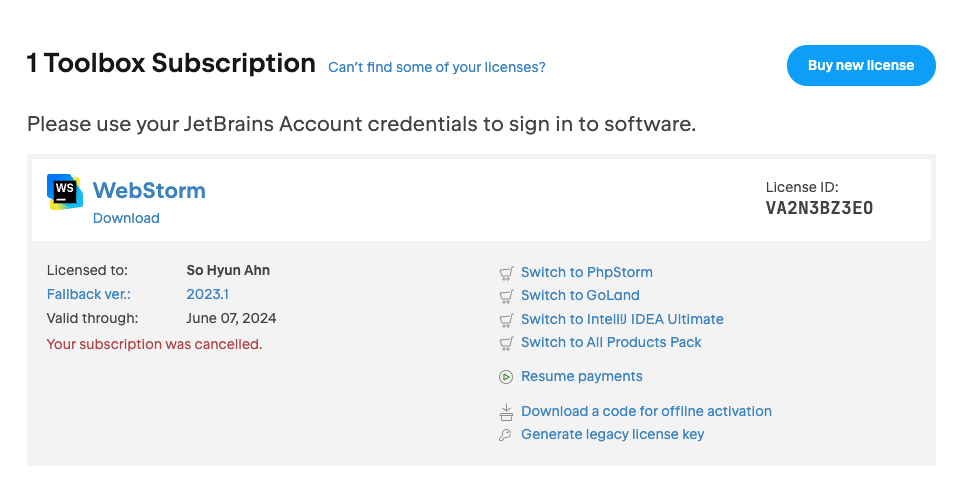Select the Switch to GoLand link

coord(580,296)
